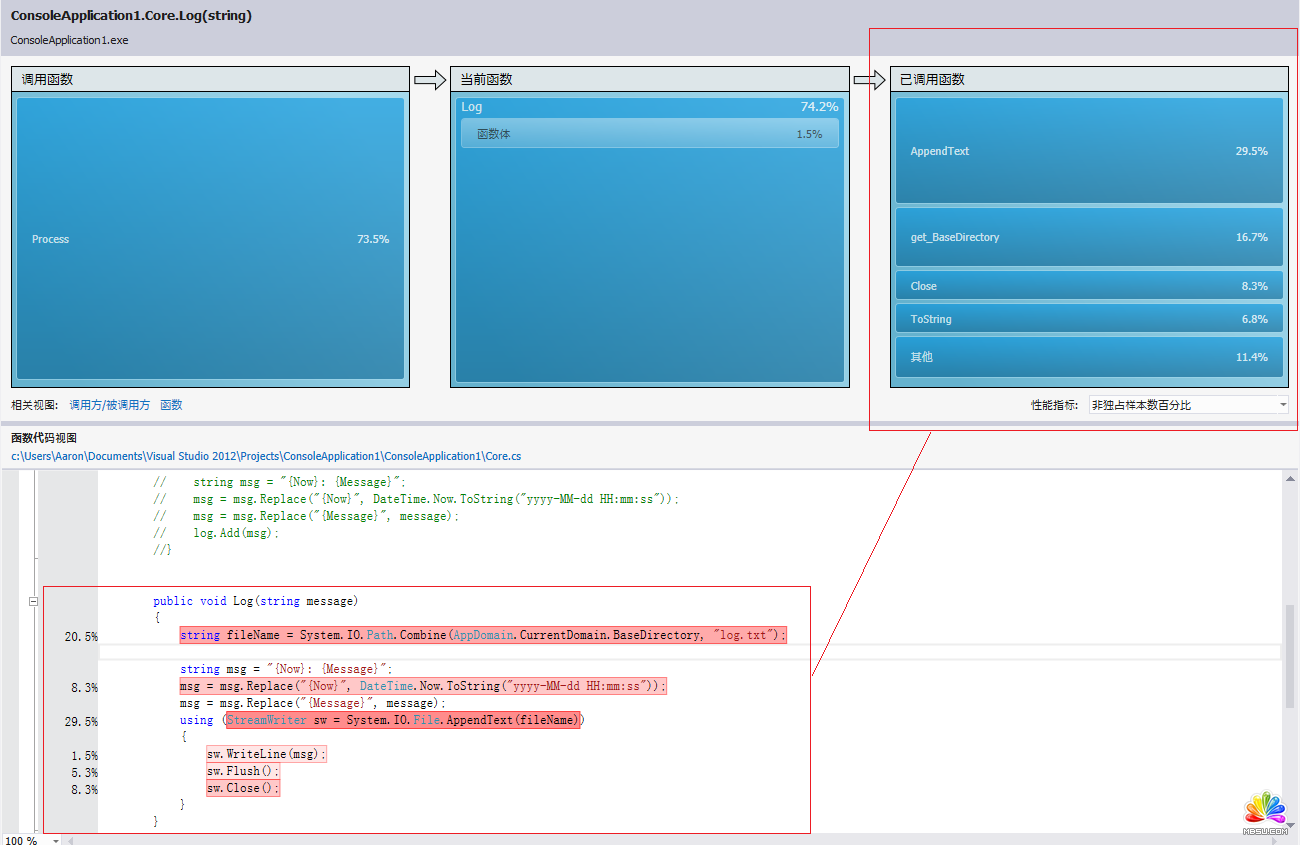Click the highlighted Path.Combine fileName line

click(483, 635)
